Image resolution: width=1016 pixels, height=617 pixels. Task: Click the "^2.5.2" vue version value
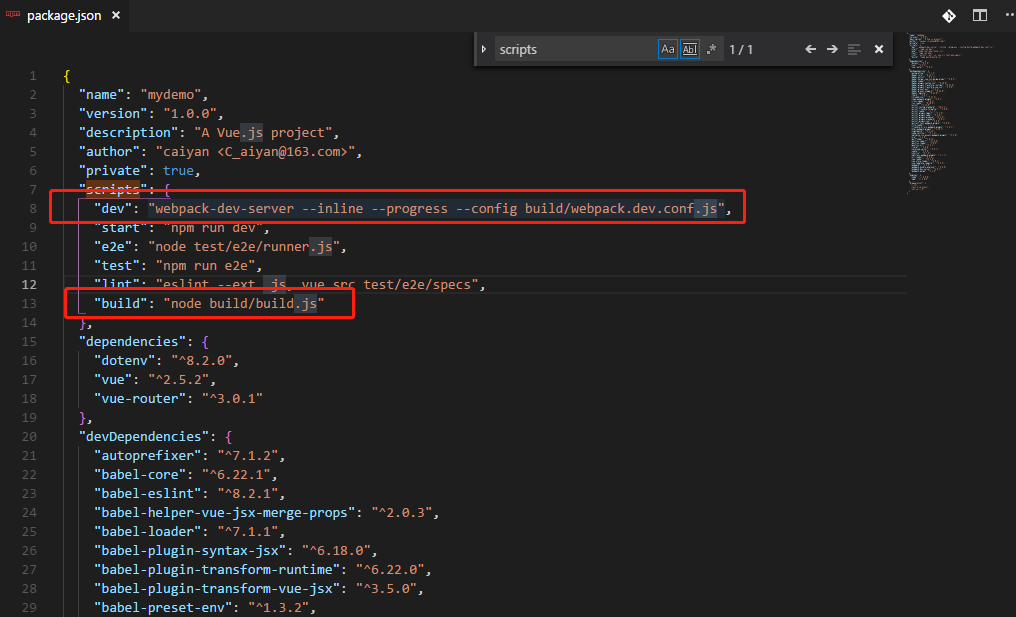178,380
